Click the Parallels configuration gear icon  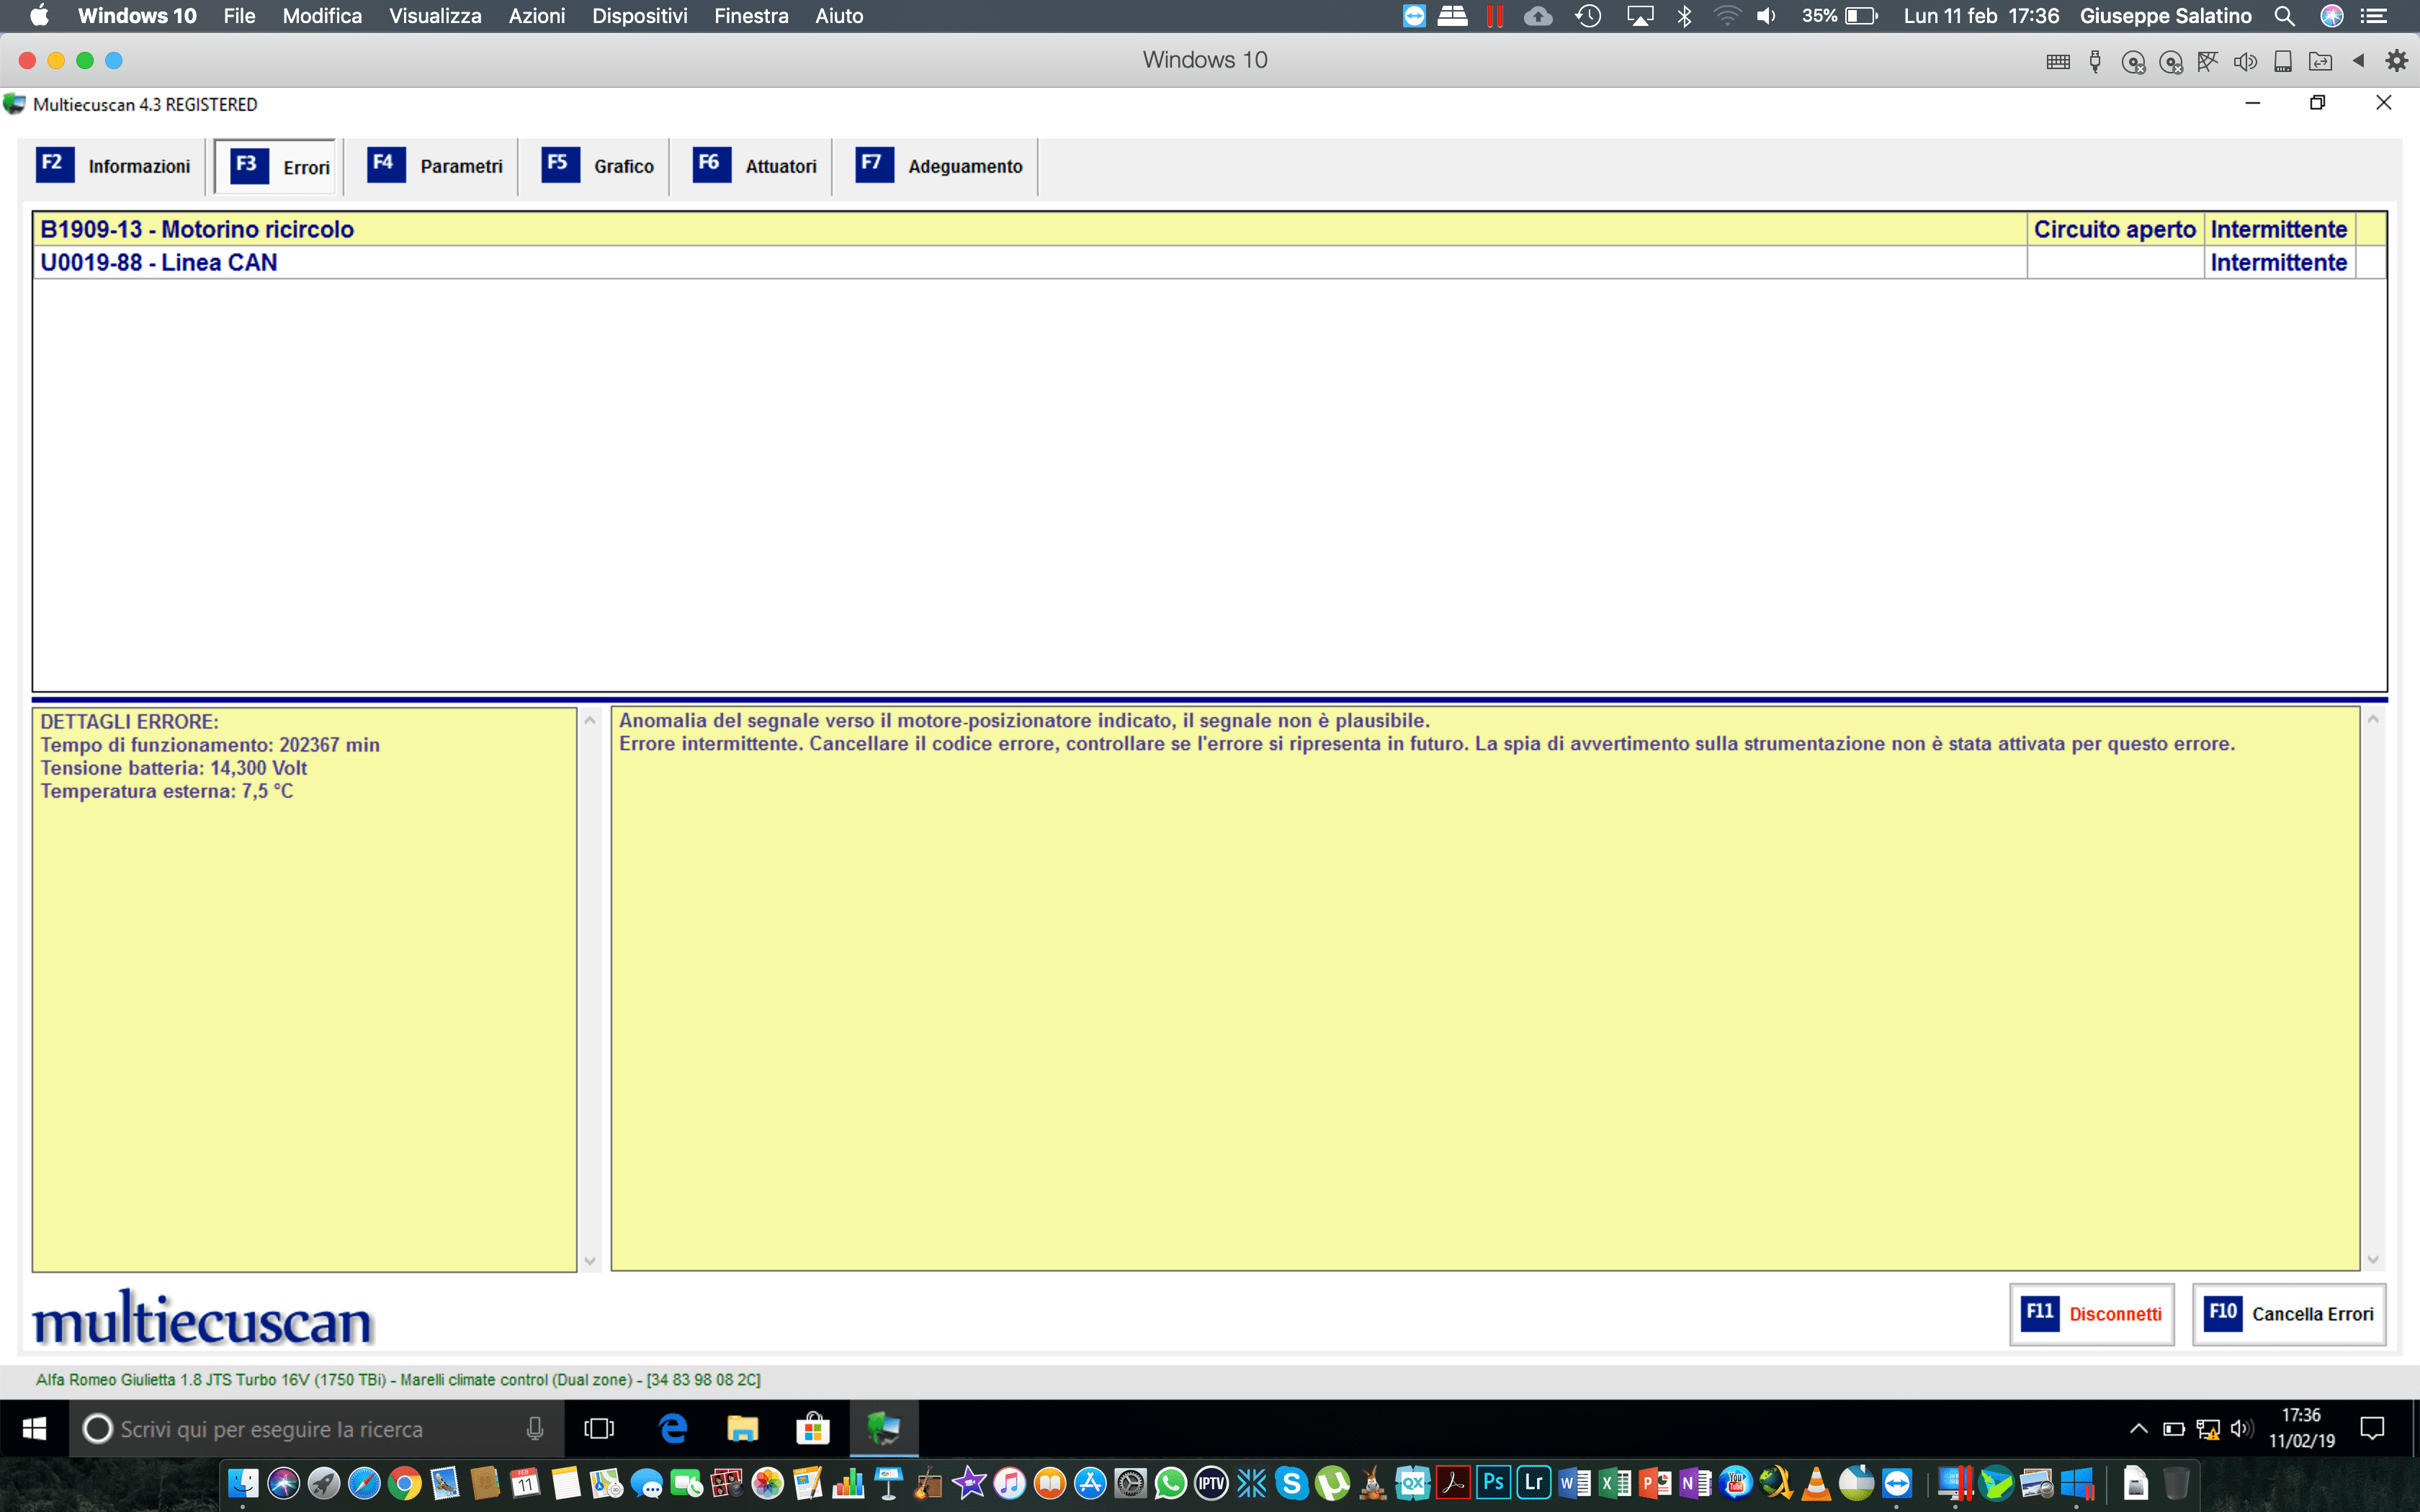[x=2396, y=61]
